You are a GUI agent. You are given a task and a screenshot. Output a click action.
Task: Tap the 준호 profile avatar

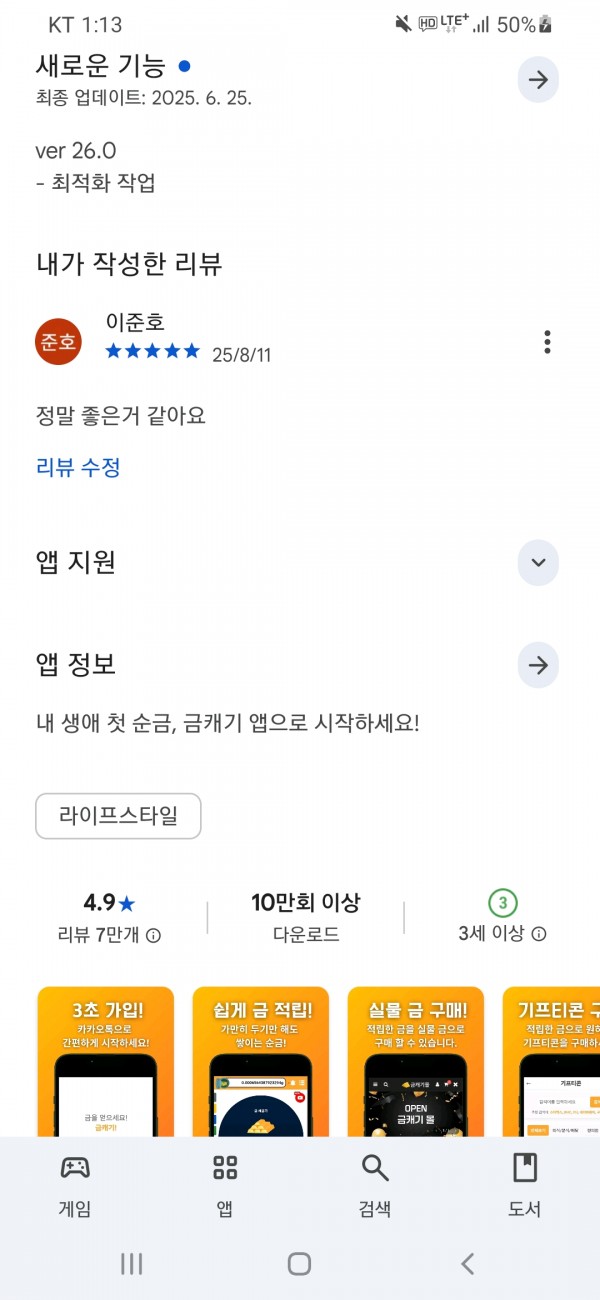click(58, 341)
